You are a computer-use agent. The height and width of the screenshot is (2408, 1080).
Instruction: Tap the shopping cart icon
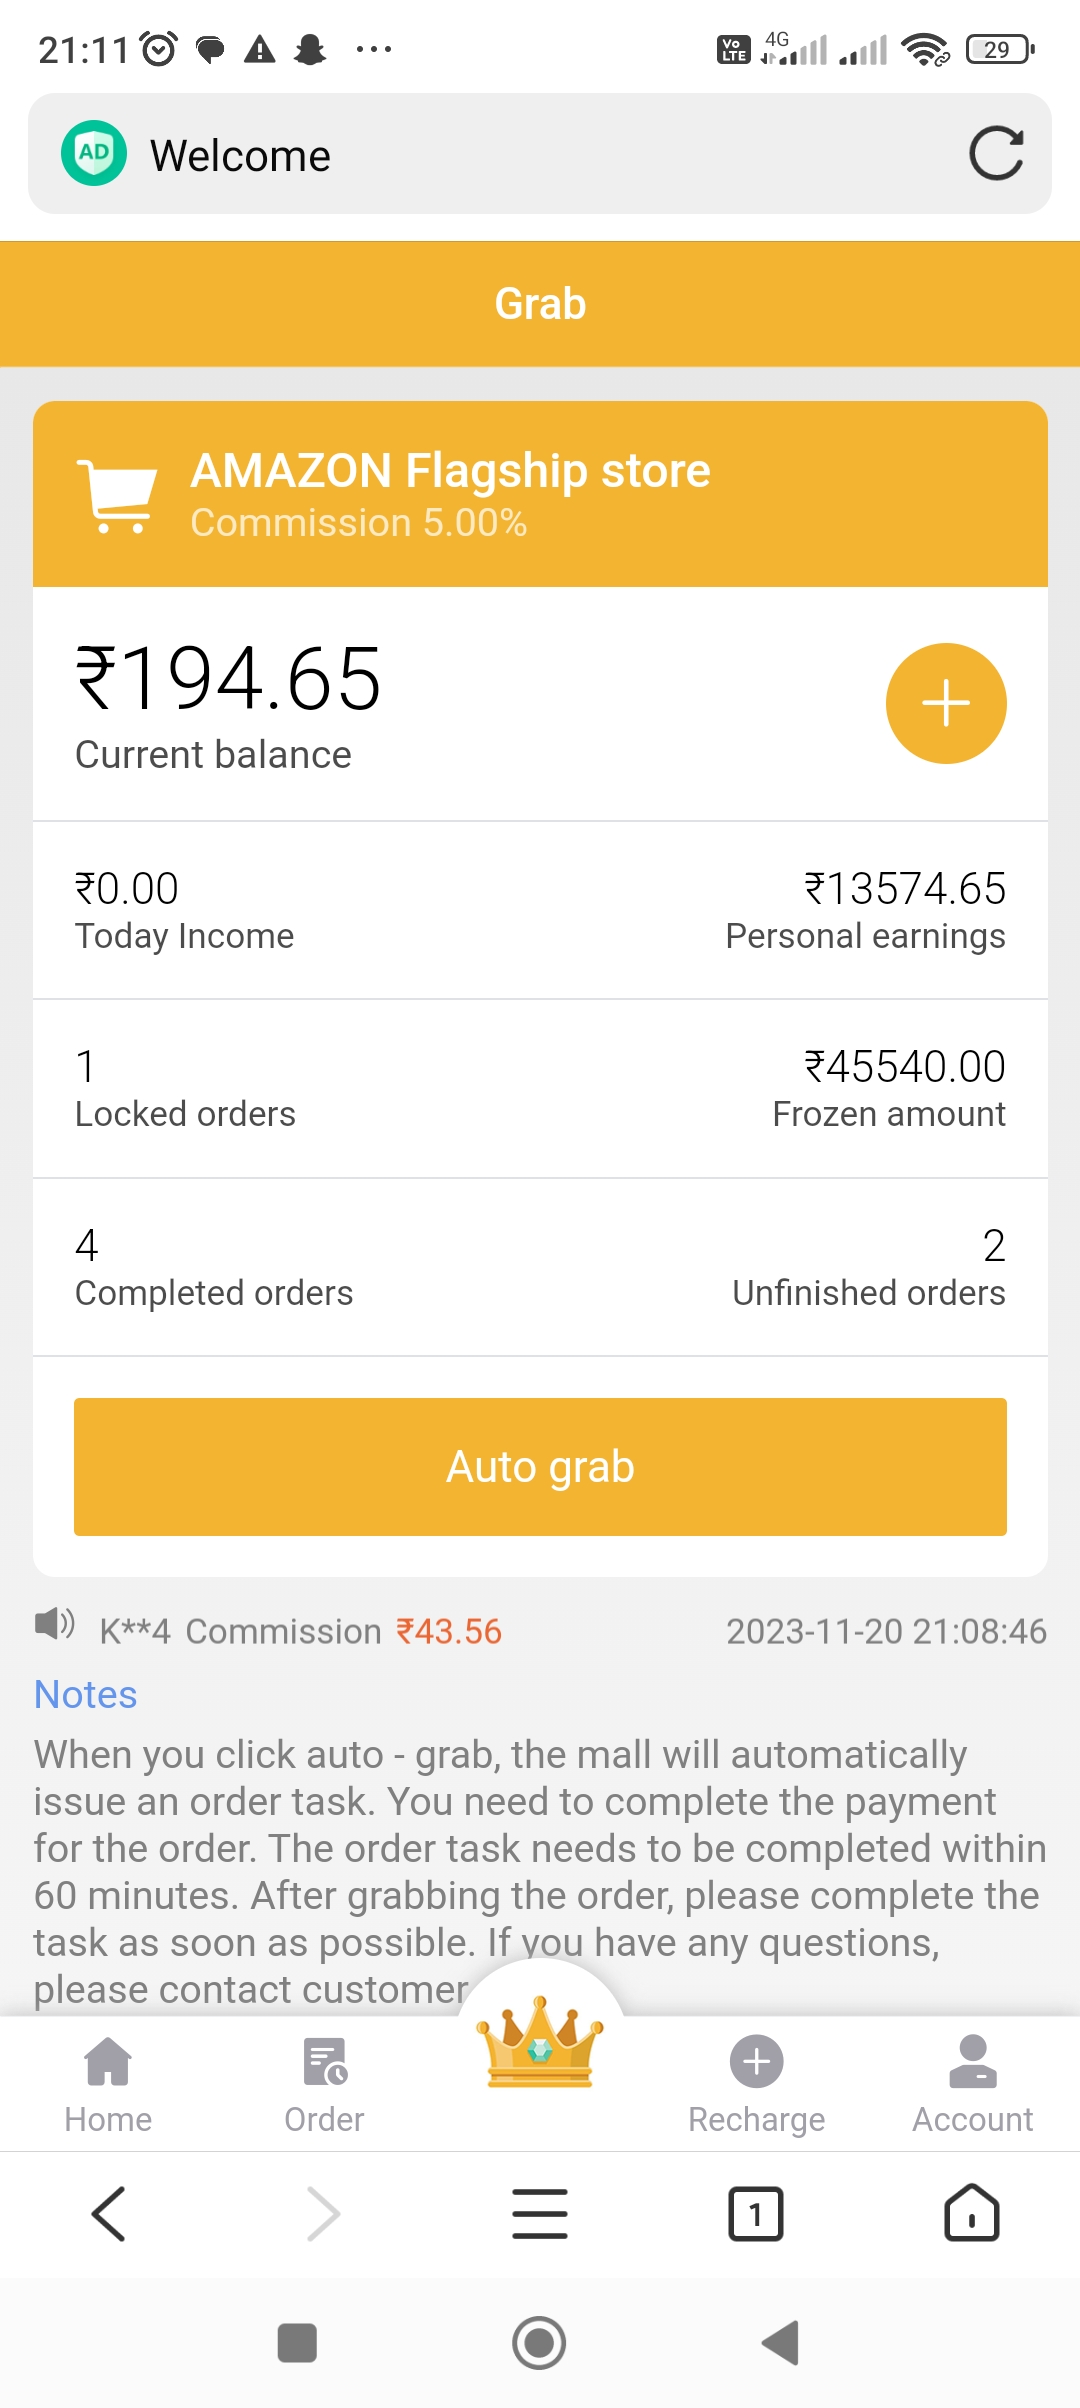point(118,495)
